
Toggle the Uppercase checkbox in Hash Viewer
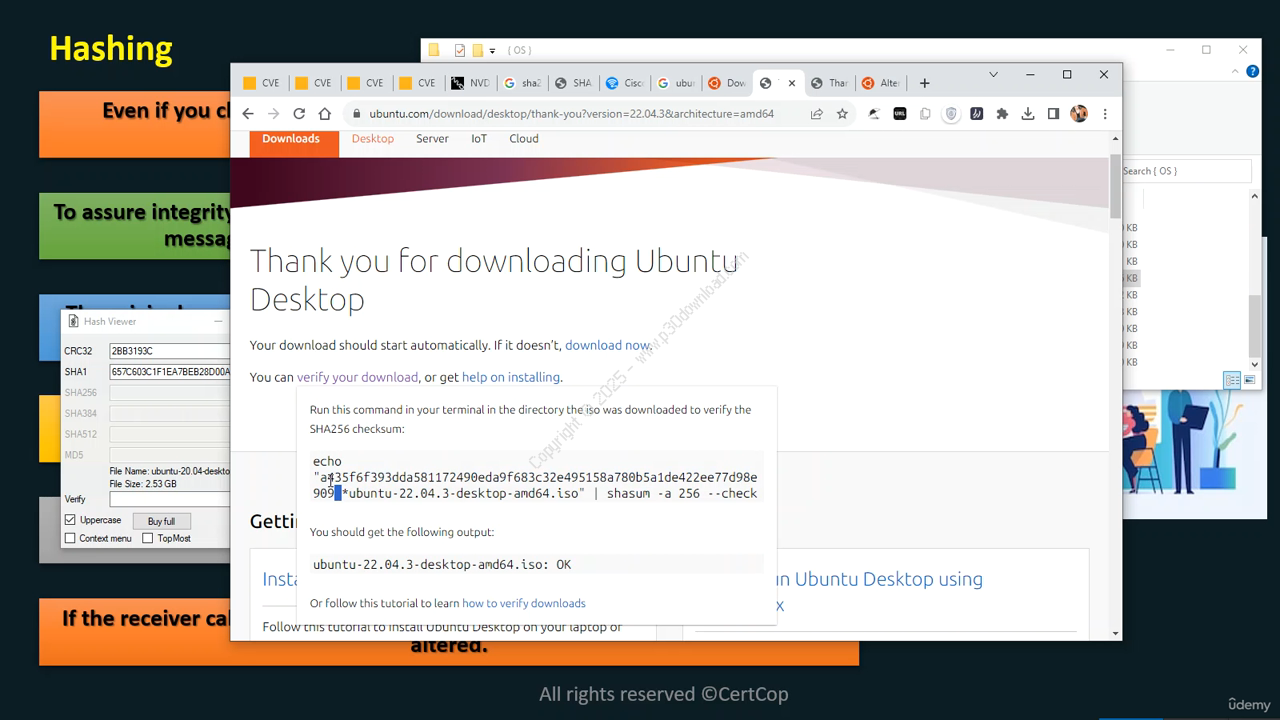pos(70,521)
